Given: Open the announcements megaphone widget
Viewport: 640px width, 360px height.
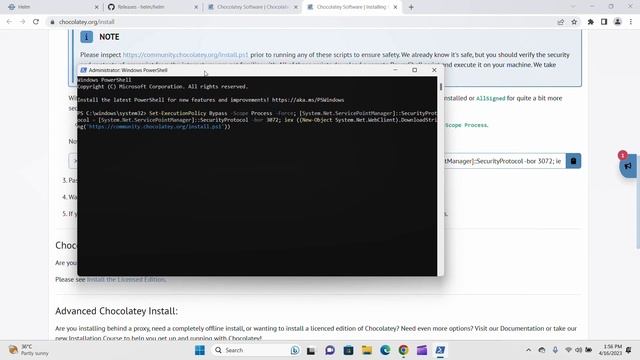Looking at the screenshot, I should point(628,166).
